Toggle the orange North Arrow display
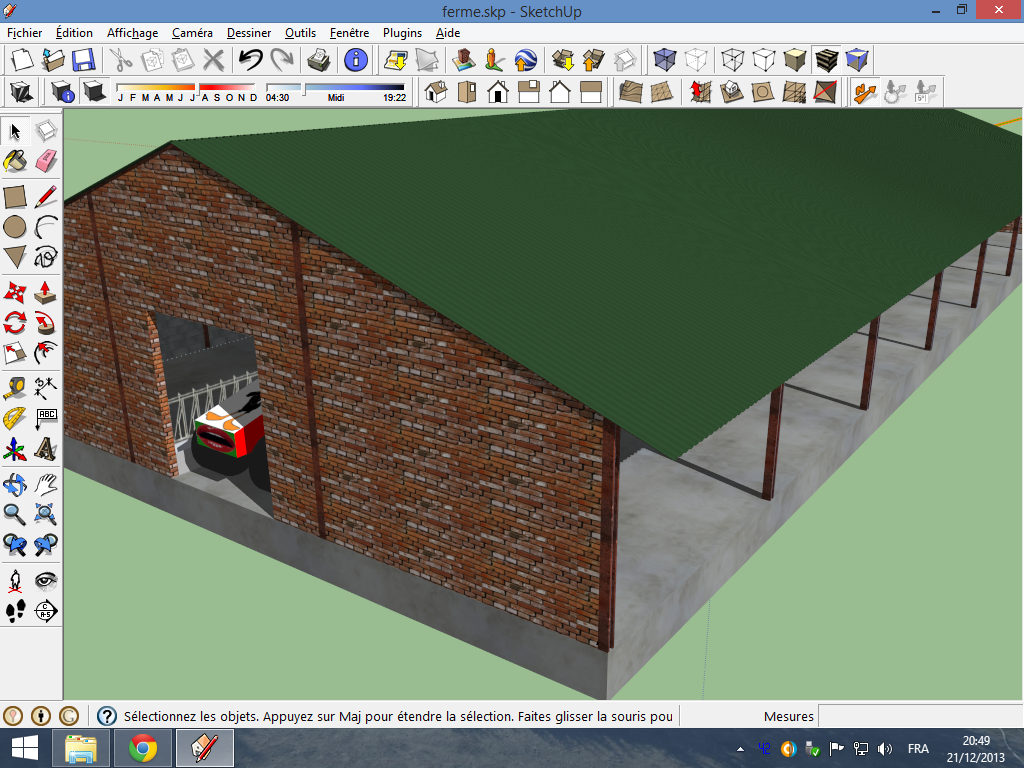This screenshot has width=1024, height=768. pyautogui.click(x=865, y=92)
